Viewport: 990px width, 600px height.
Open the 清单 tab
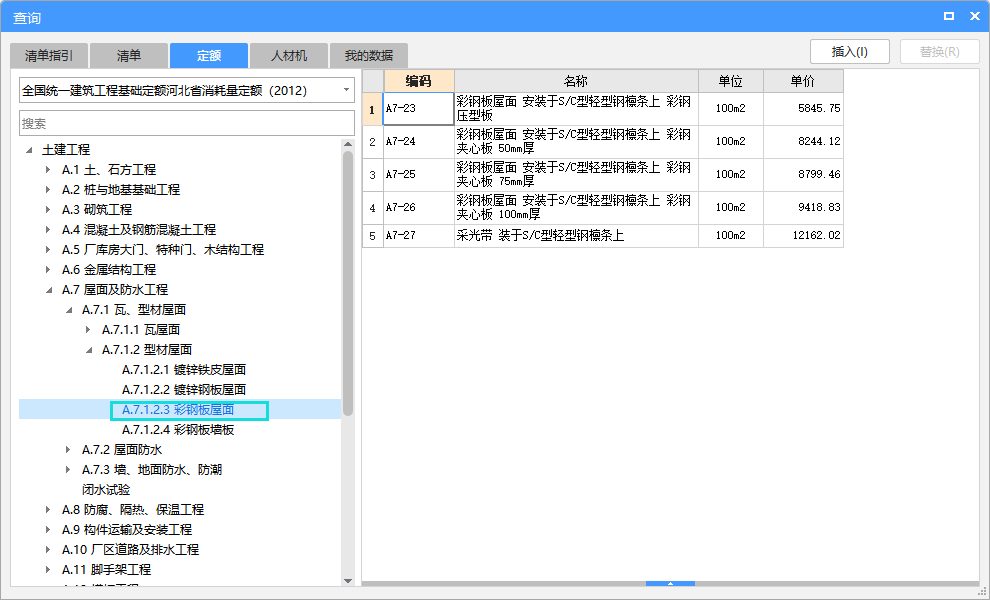(129, 56)
